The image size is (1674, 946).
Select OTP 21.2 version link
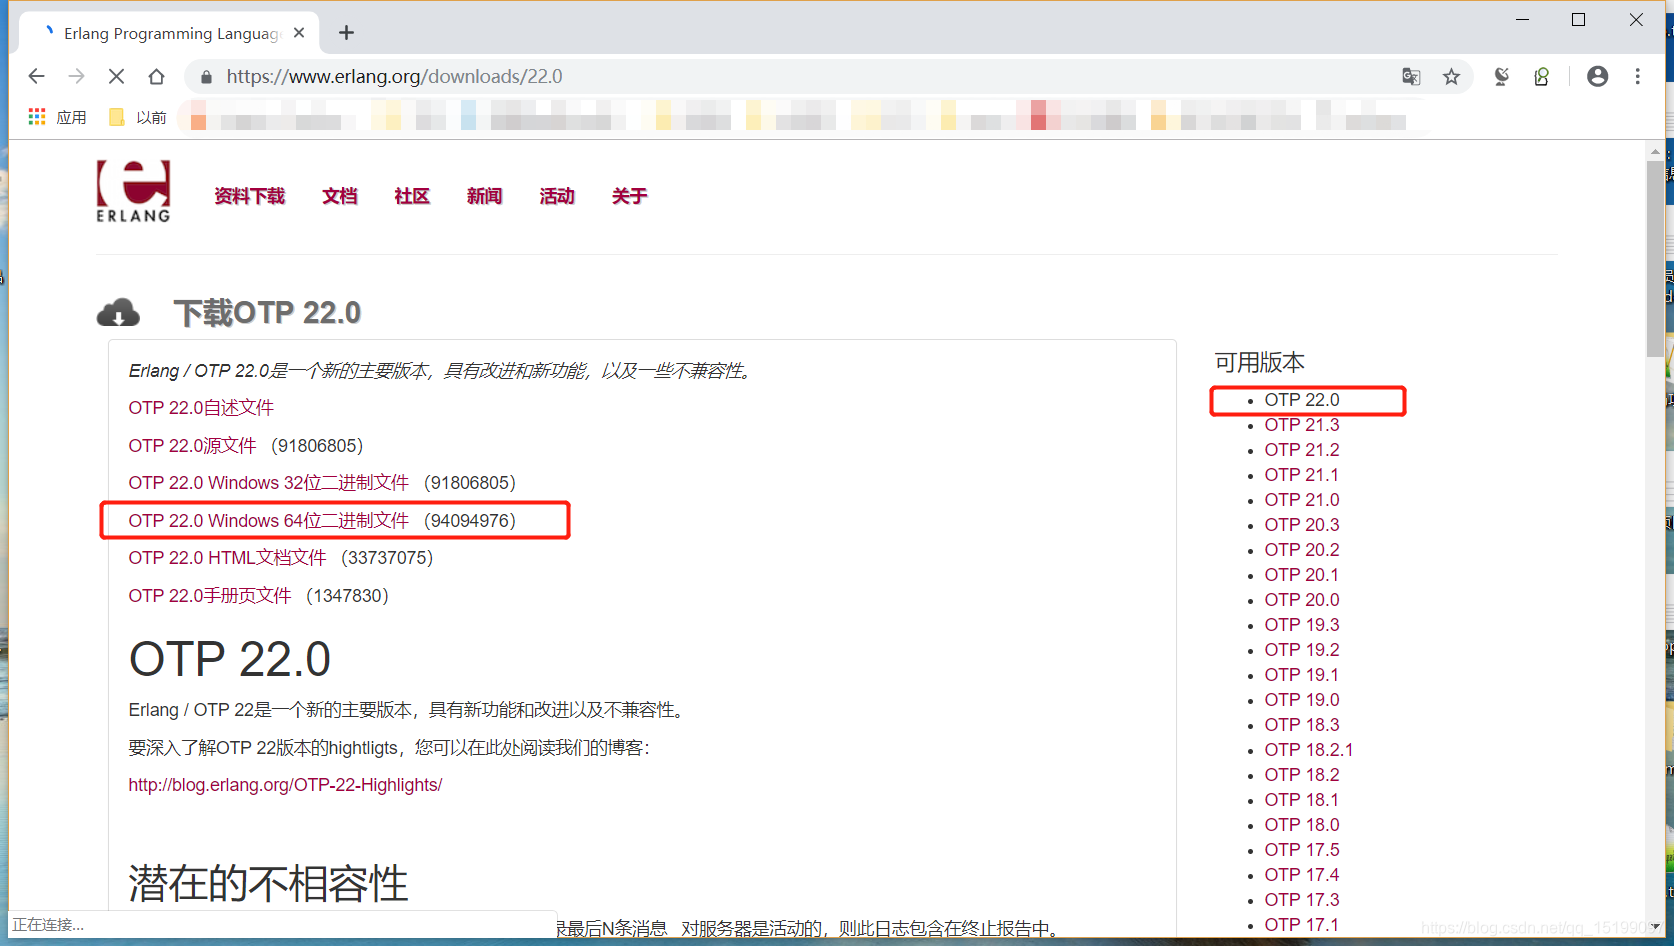(x=1302, y=450)
